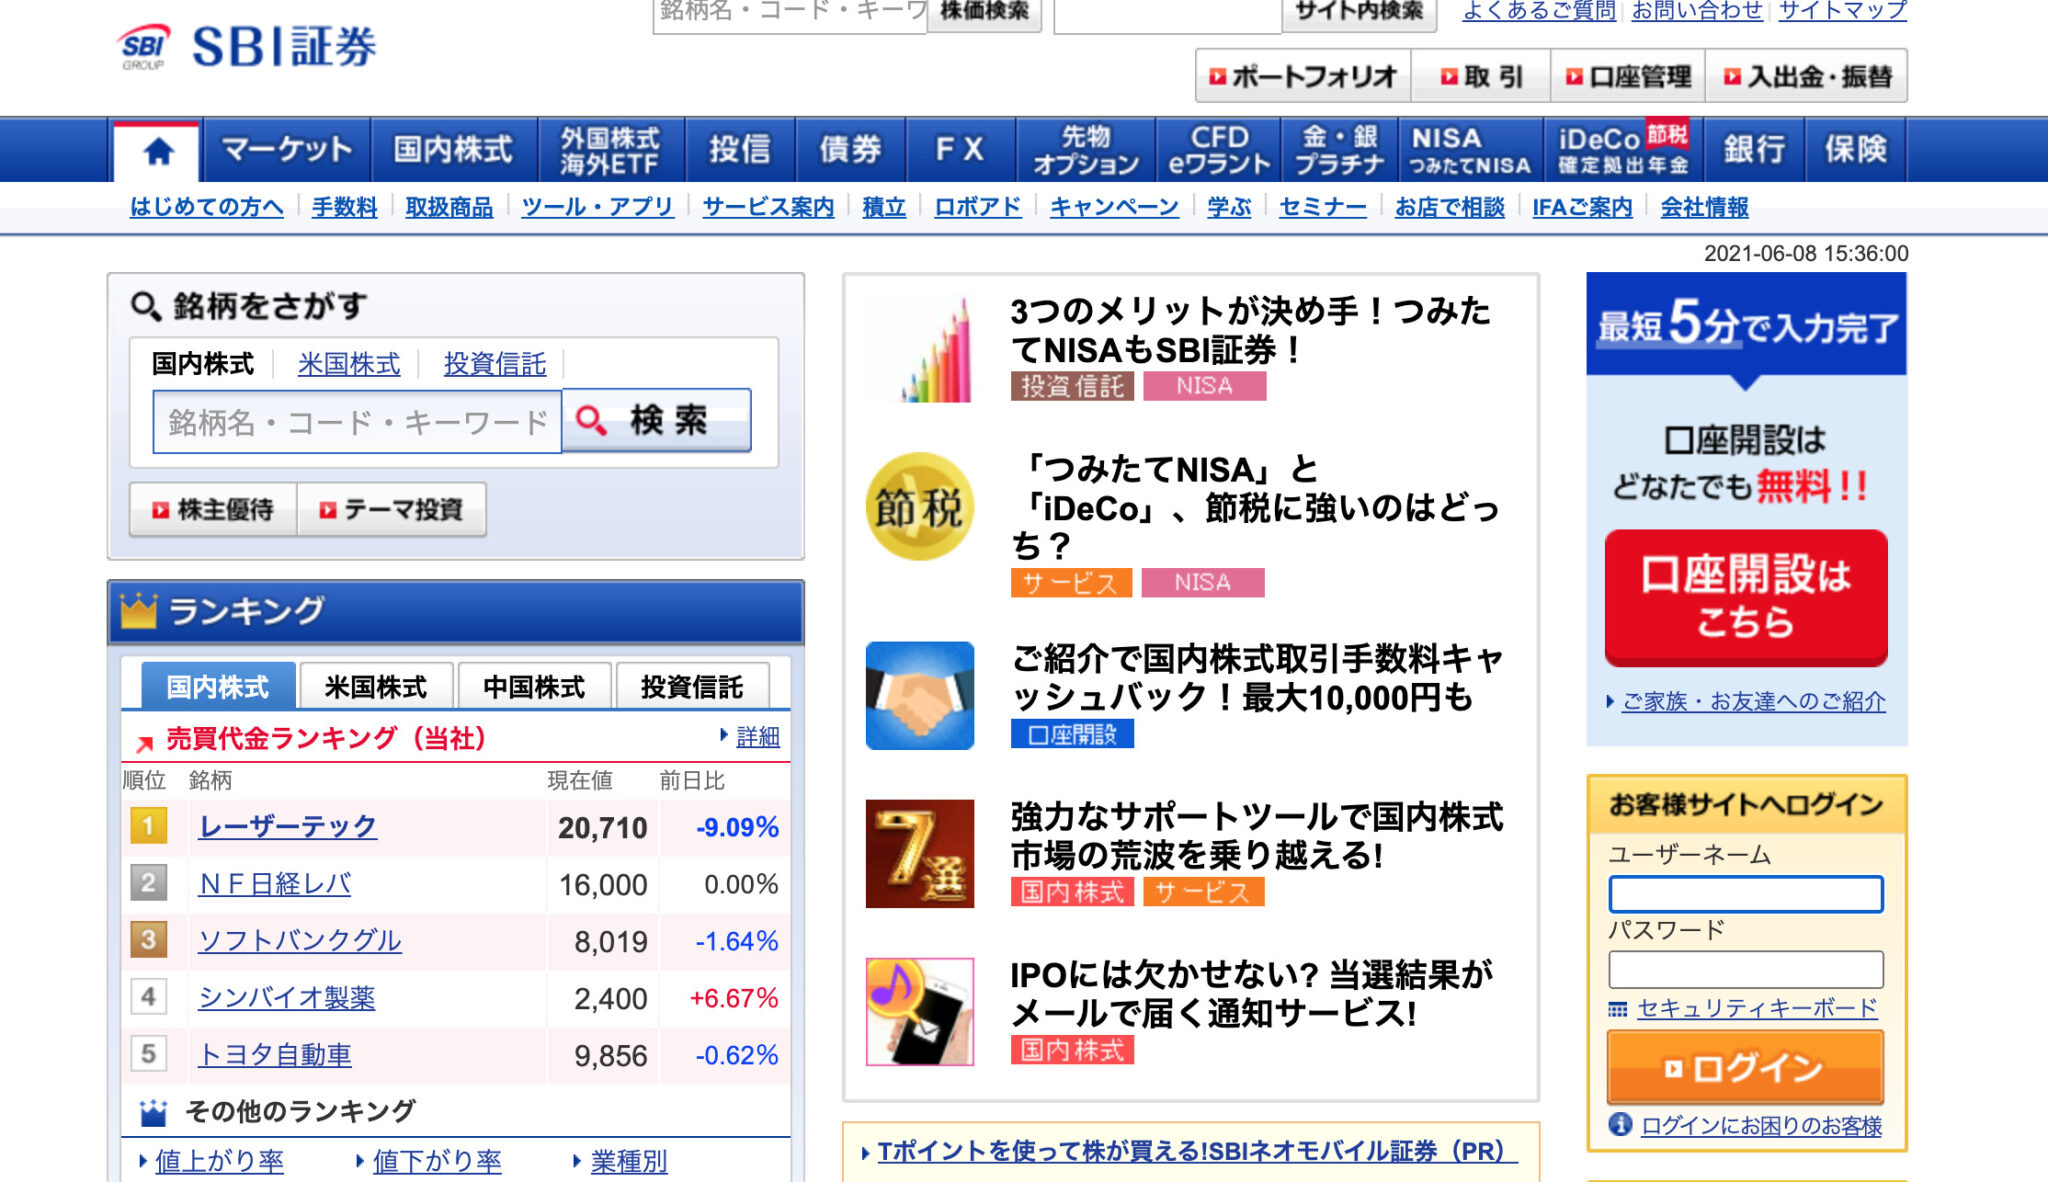Open 業種別 ranking link
Image resolution: width=2048 pixels, height=1182 pixels.
(x=629, y=1161)
